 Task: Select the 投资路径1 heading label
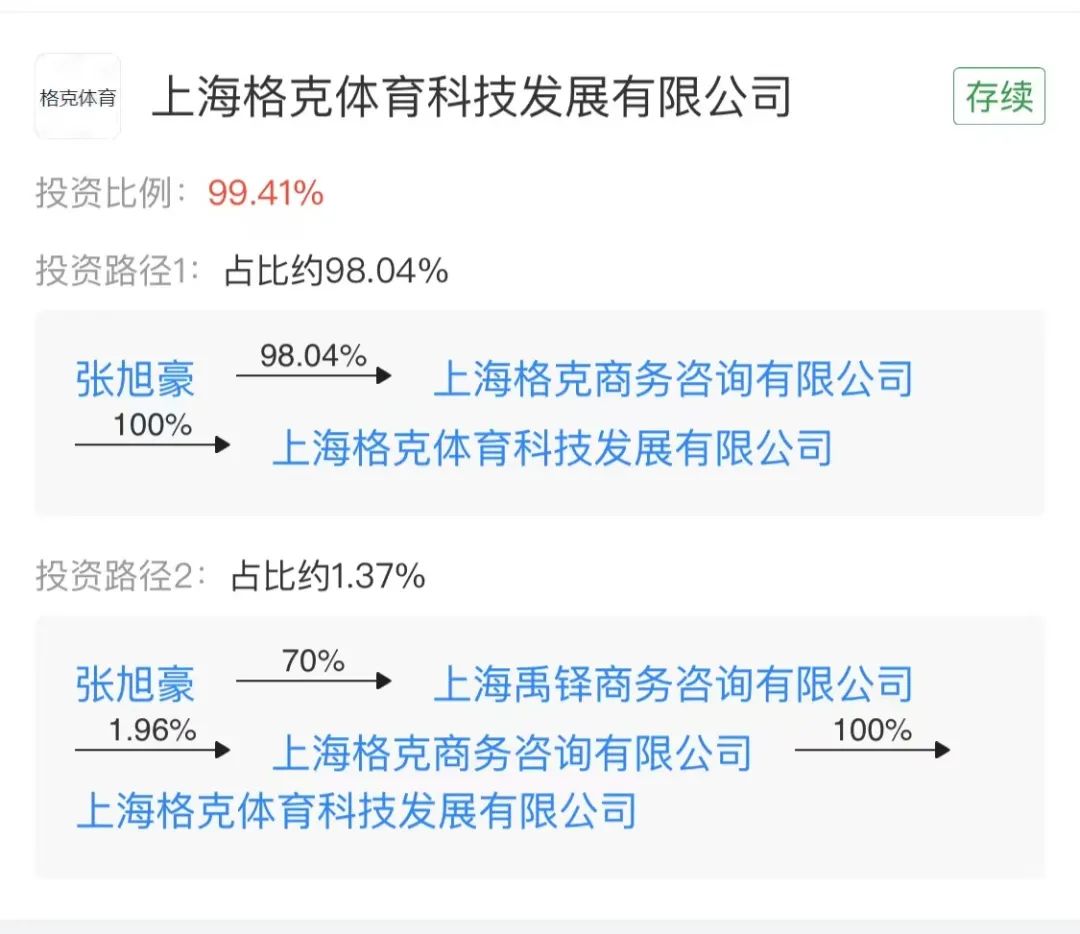(x=119, y=270)
